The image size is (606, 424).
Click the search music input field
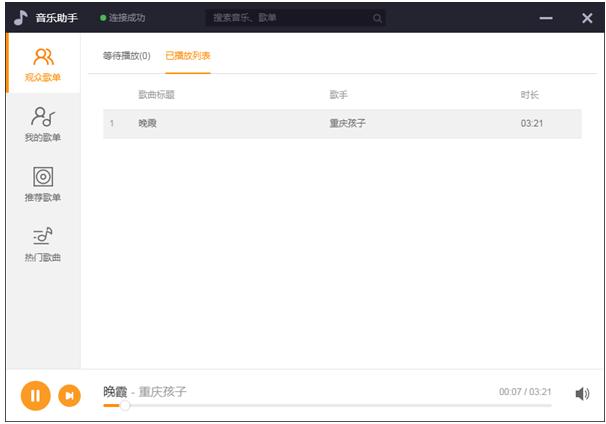[x=295, y=18]
